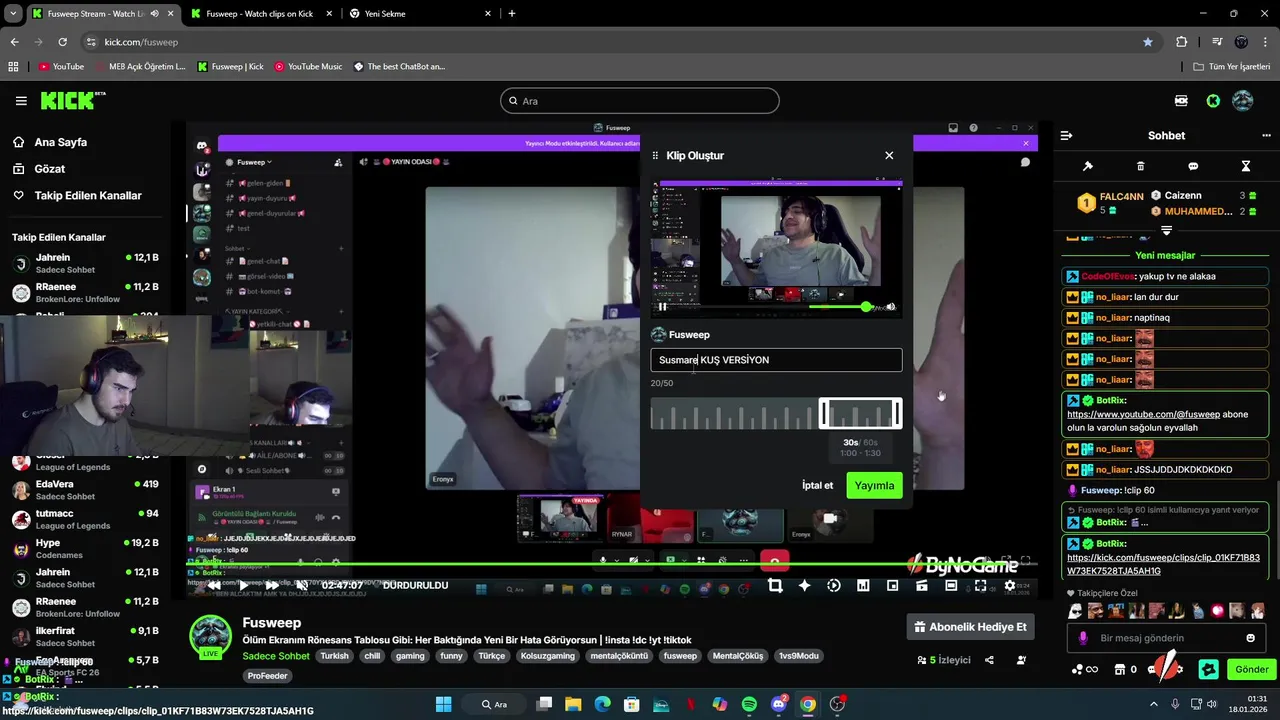Click the clip title input field
The height and width of the screenshot is (720, 1280).
pos(776,360)
